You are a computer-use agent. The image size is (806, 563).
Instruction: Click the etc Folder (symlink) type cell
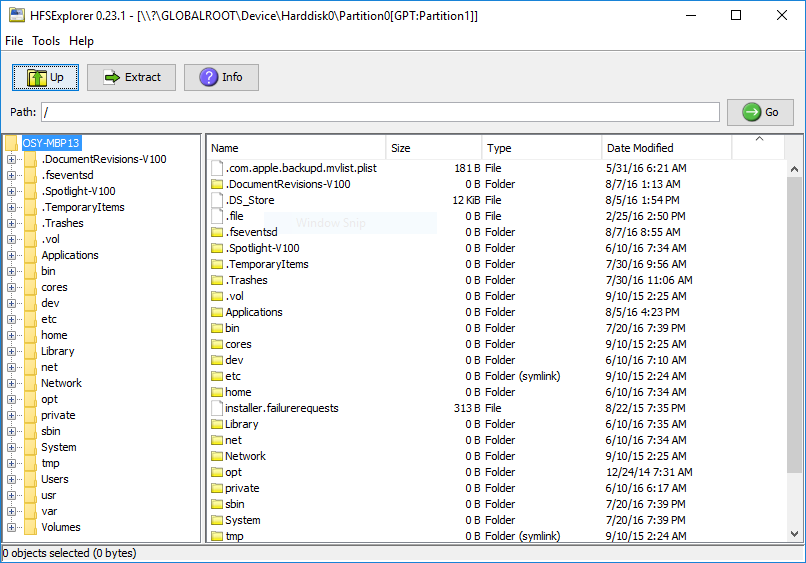(523, 376)
